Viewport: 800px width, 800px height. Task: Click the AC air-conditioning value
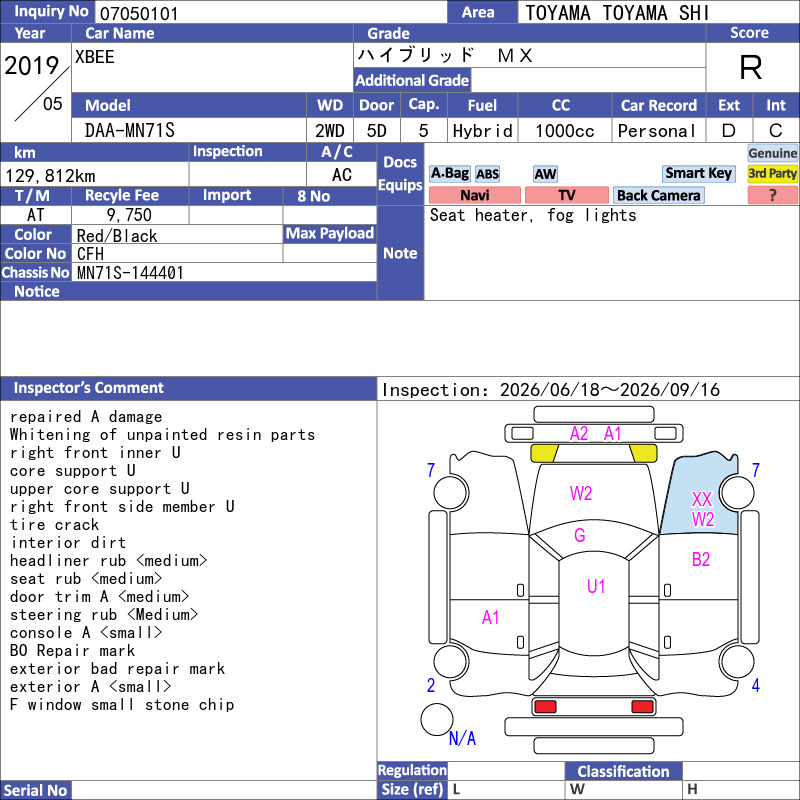pos(342,175)
